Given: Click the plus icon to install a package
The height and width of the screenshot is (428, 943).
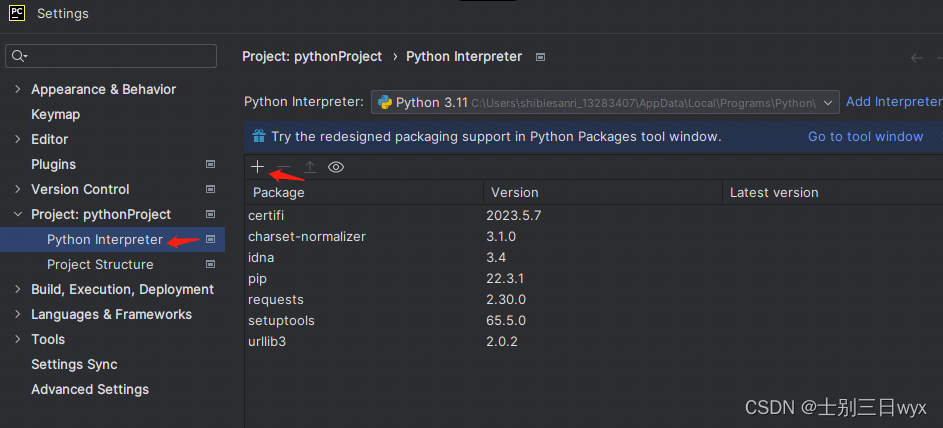Looking at the screenshot, I should [257, 167].
